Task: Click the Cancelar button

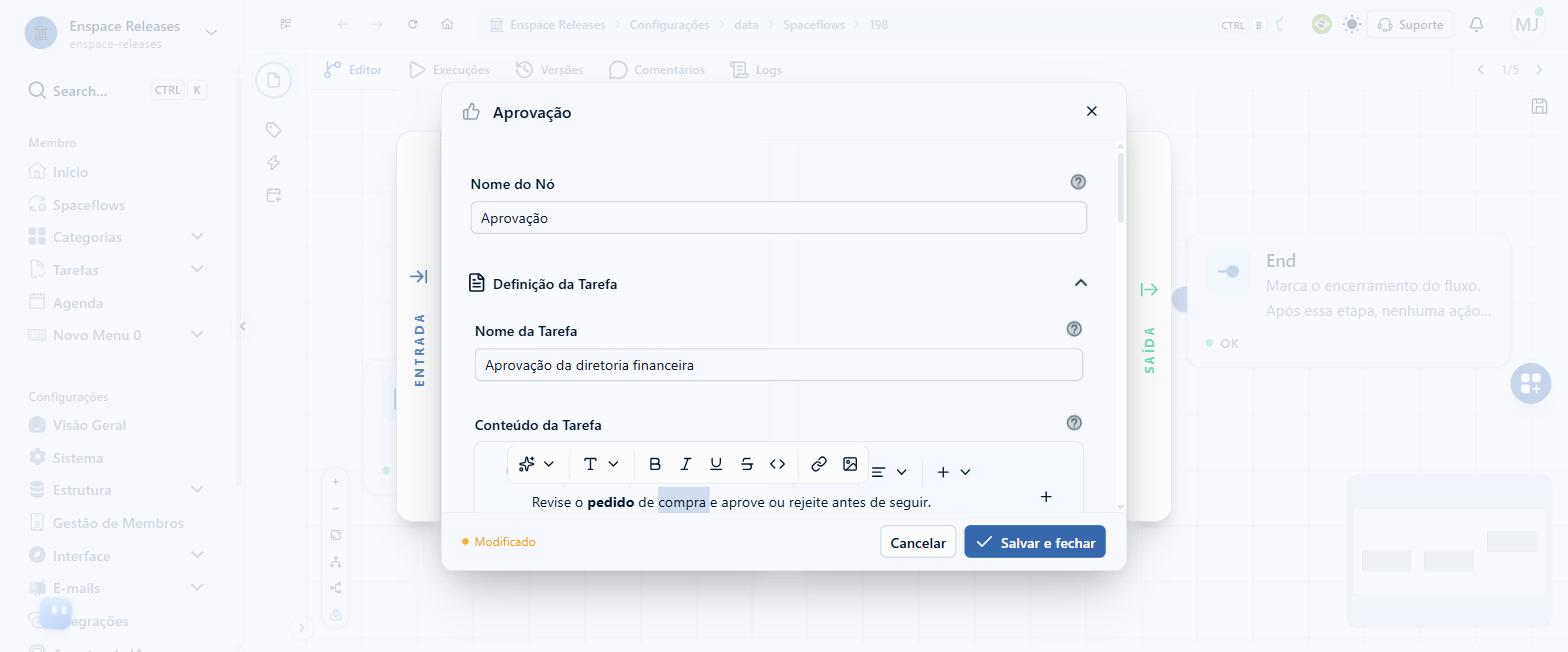Action: pyautogui.click(x=918, y=542)
